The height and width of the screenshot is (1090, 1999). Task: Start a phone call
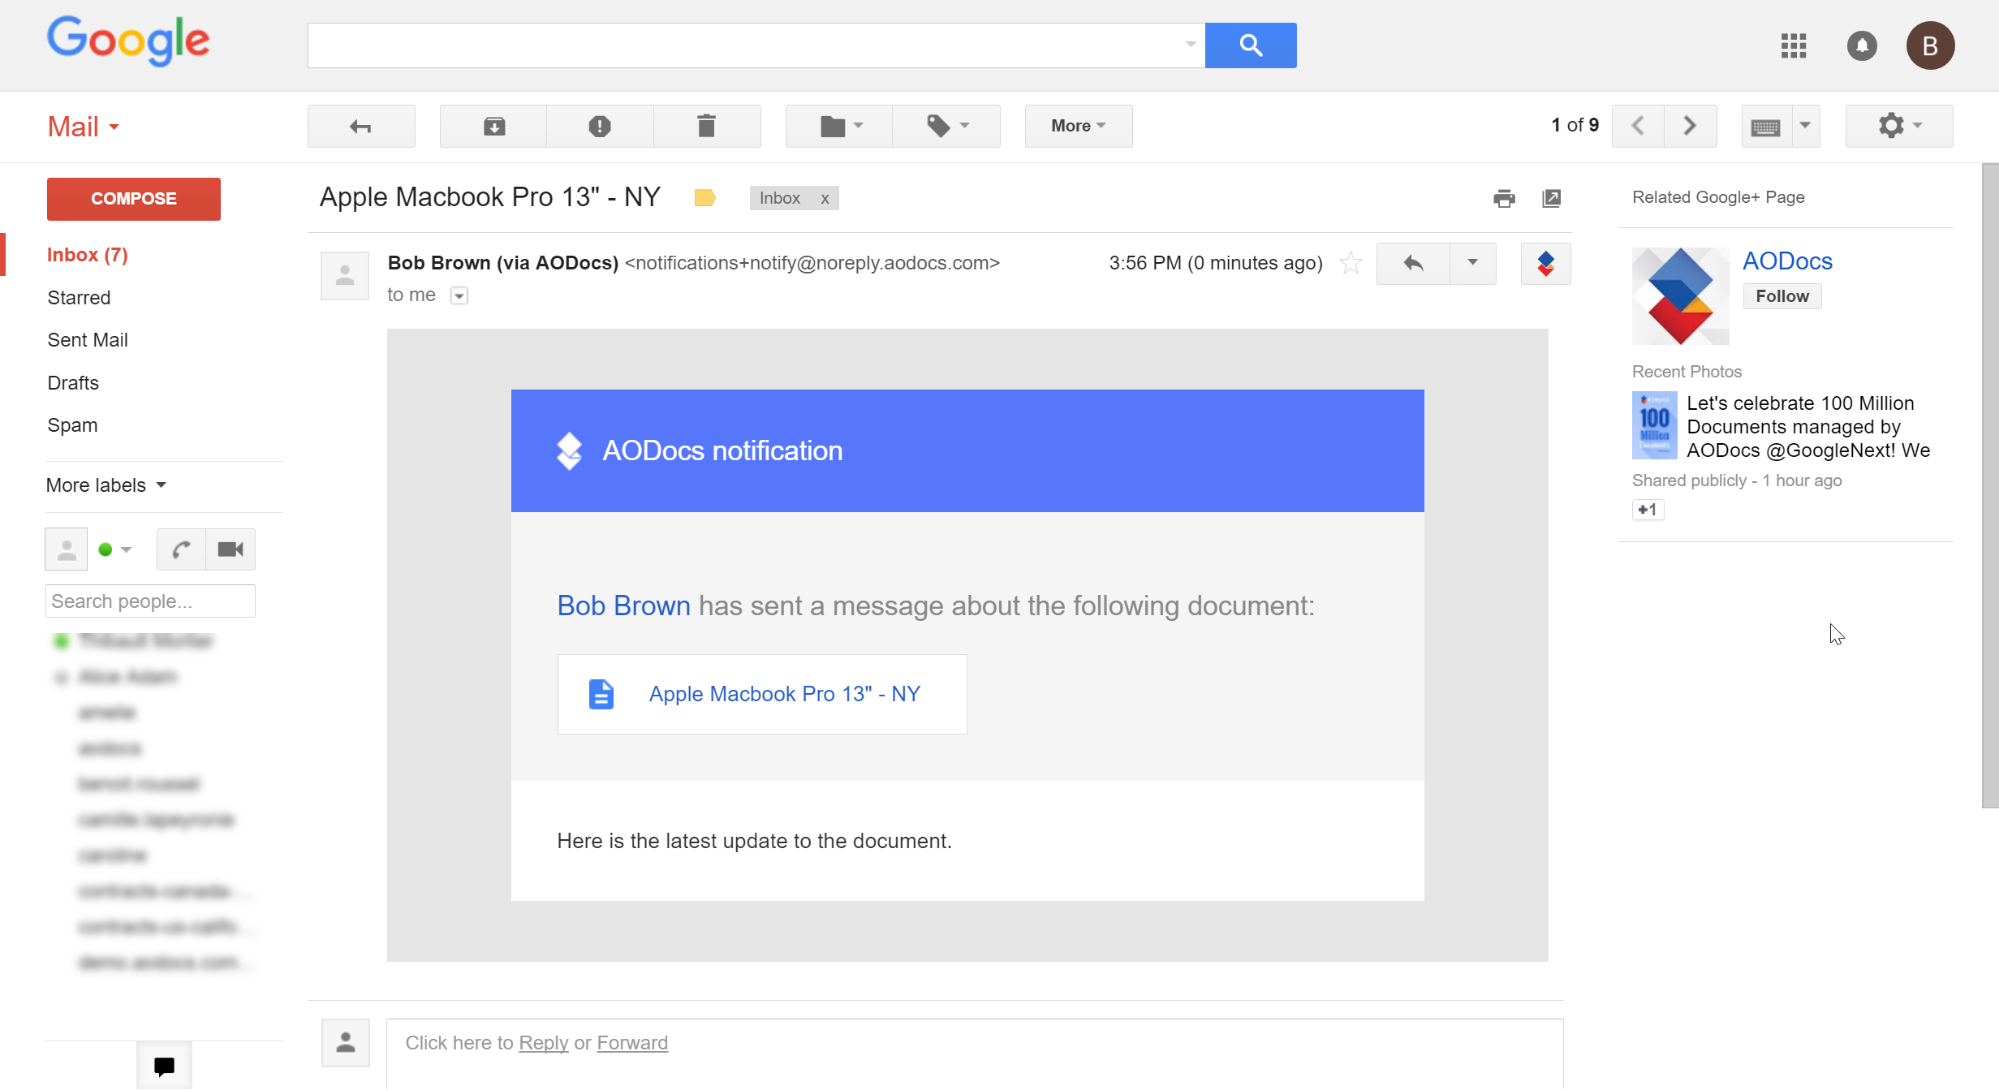tap(181, 550)
